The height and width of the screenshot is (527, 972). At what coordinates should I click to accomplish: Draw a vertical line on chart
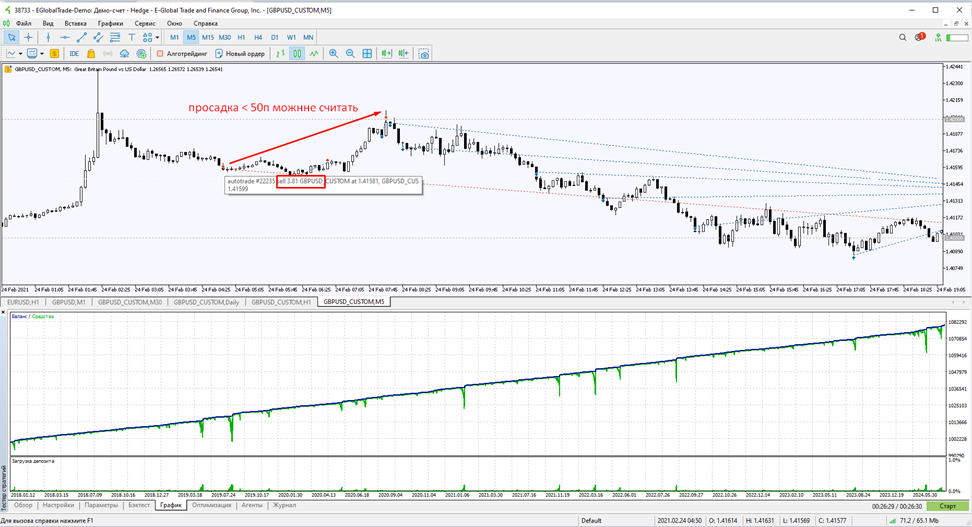(48, 37)
